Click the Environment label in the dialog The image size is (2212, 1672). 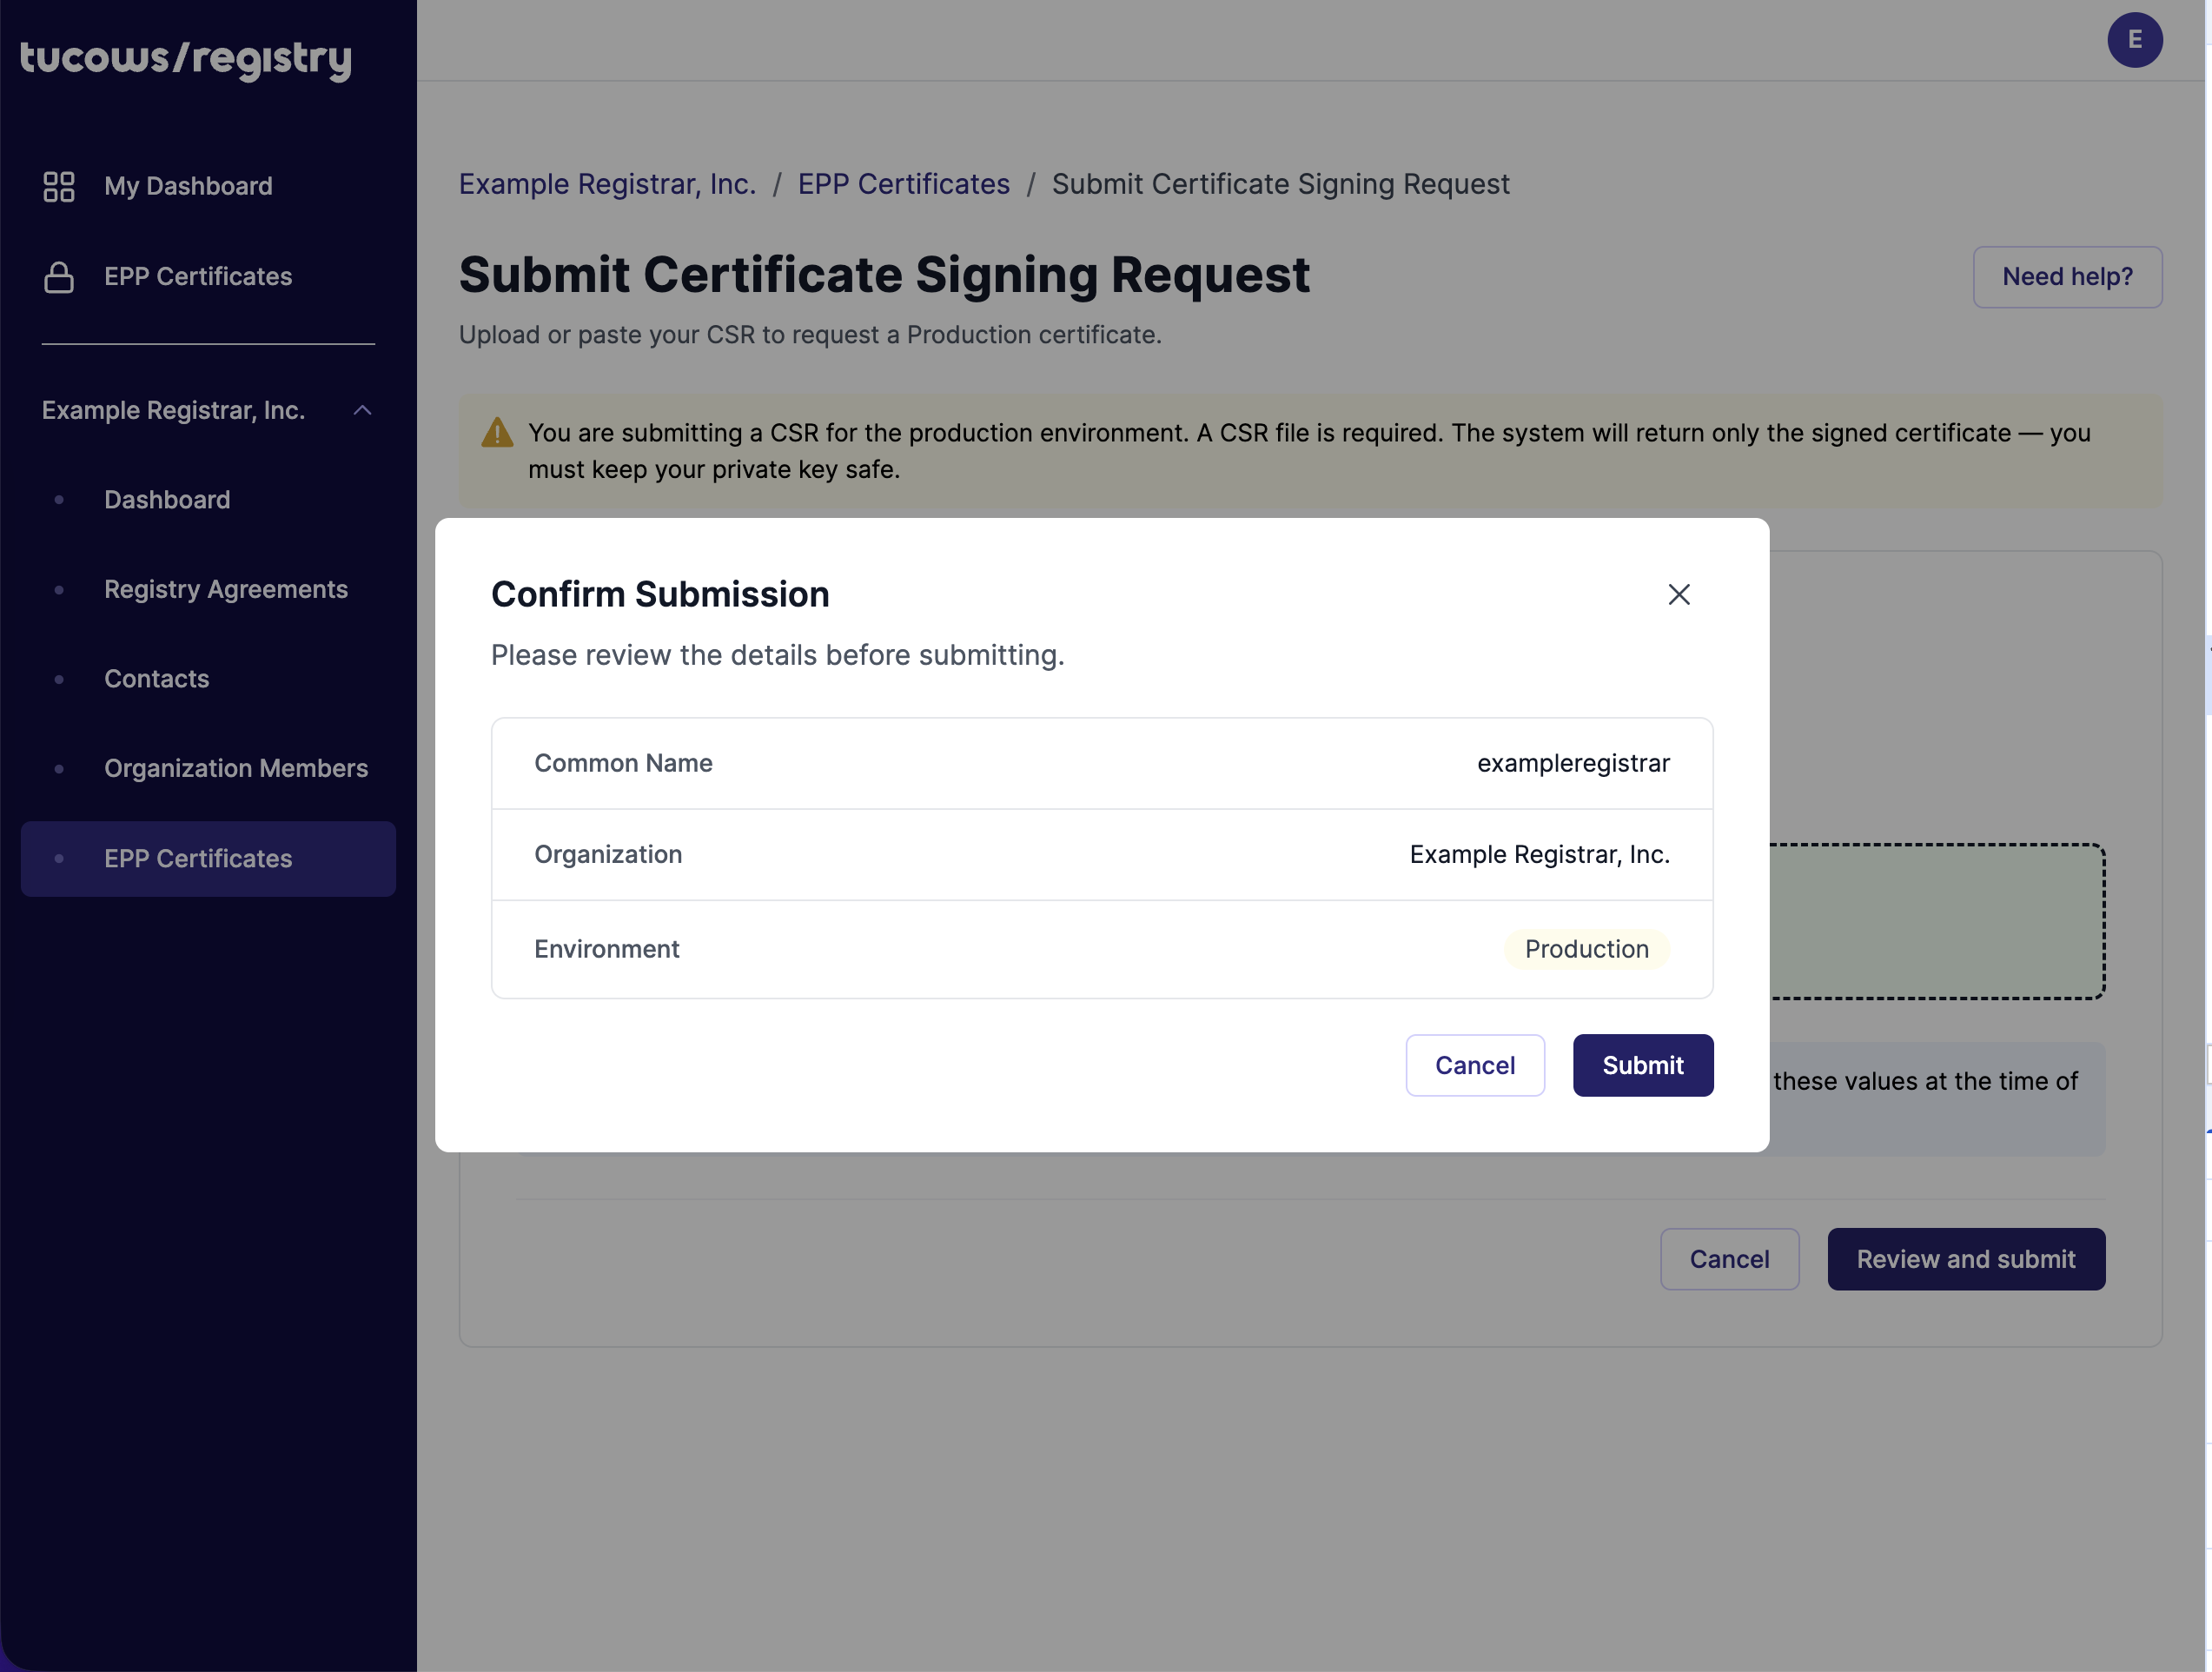pyautogui.click(x=606, y=949)
